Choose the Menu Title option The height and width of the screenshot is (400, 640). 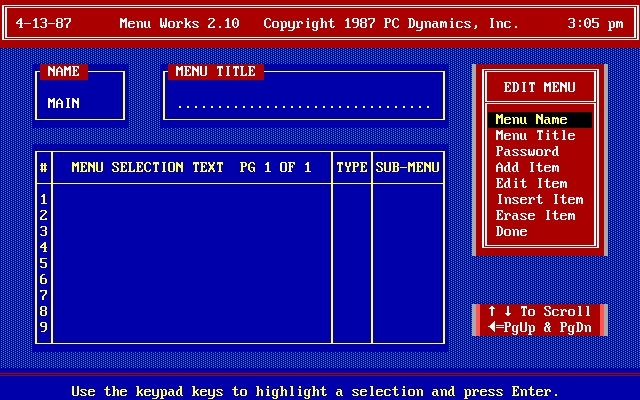coord(535,135)
